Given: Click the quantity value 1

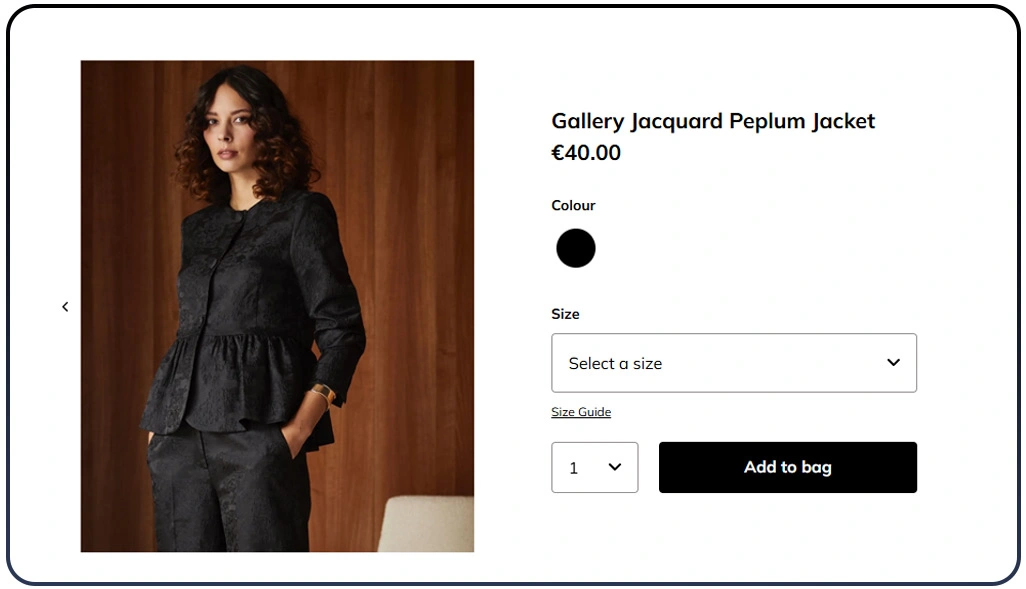Looking at the screenshot, I should [574, 468].
